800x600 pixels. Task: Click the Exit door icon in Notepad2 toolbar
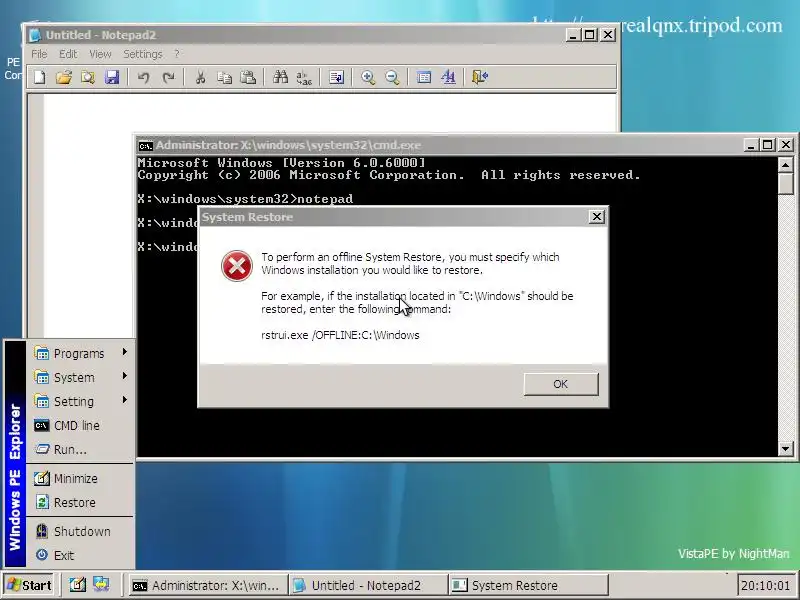[480, 77]
